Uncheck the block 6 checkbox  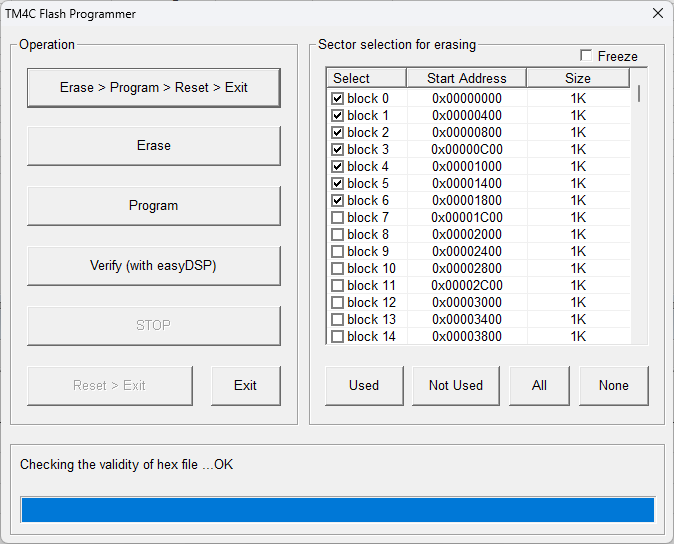coord(337,201)
